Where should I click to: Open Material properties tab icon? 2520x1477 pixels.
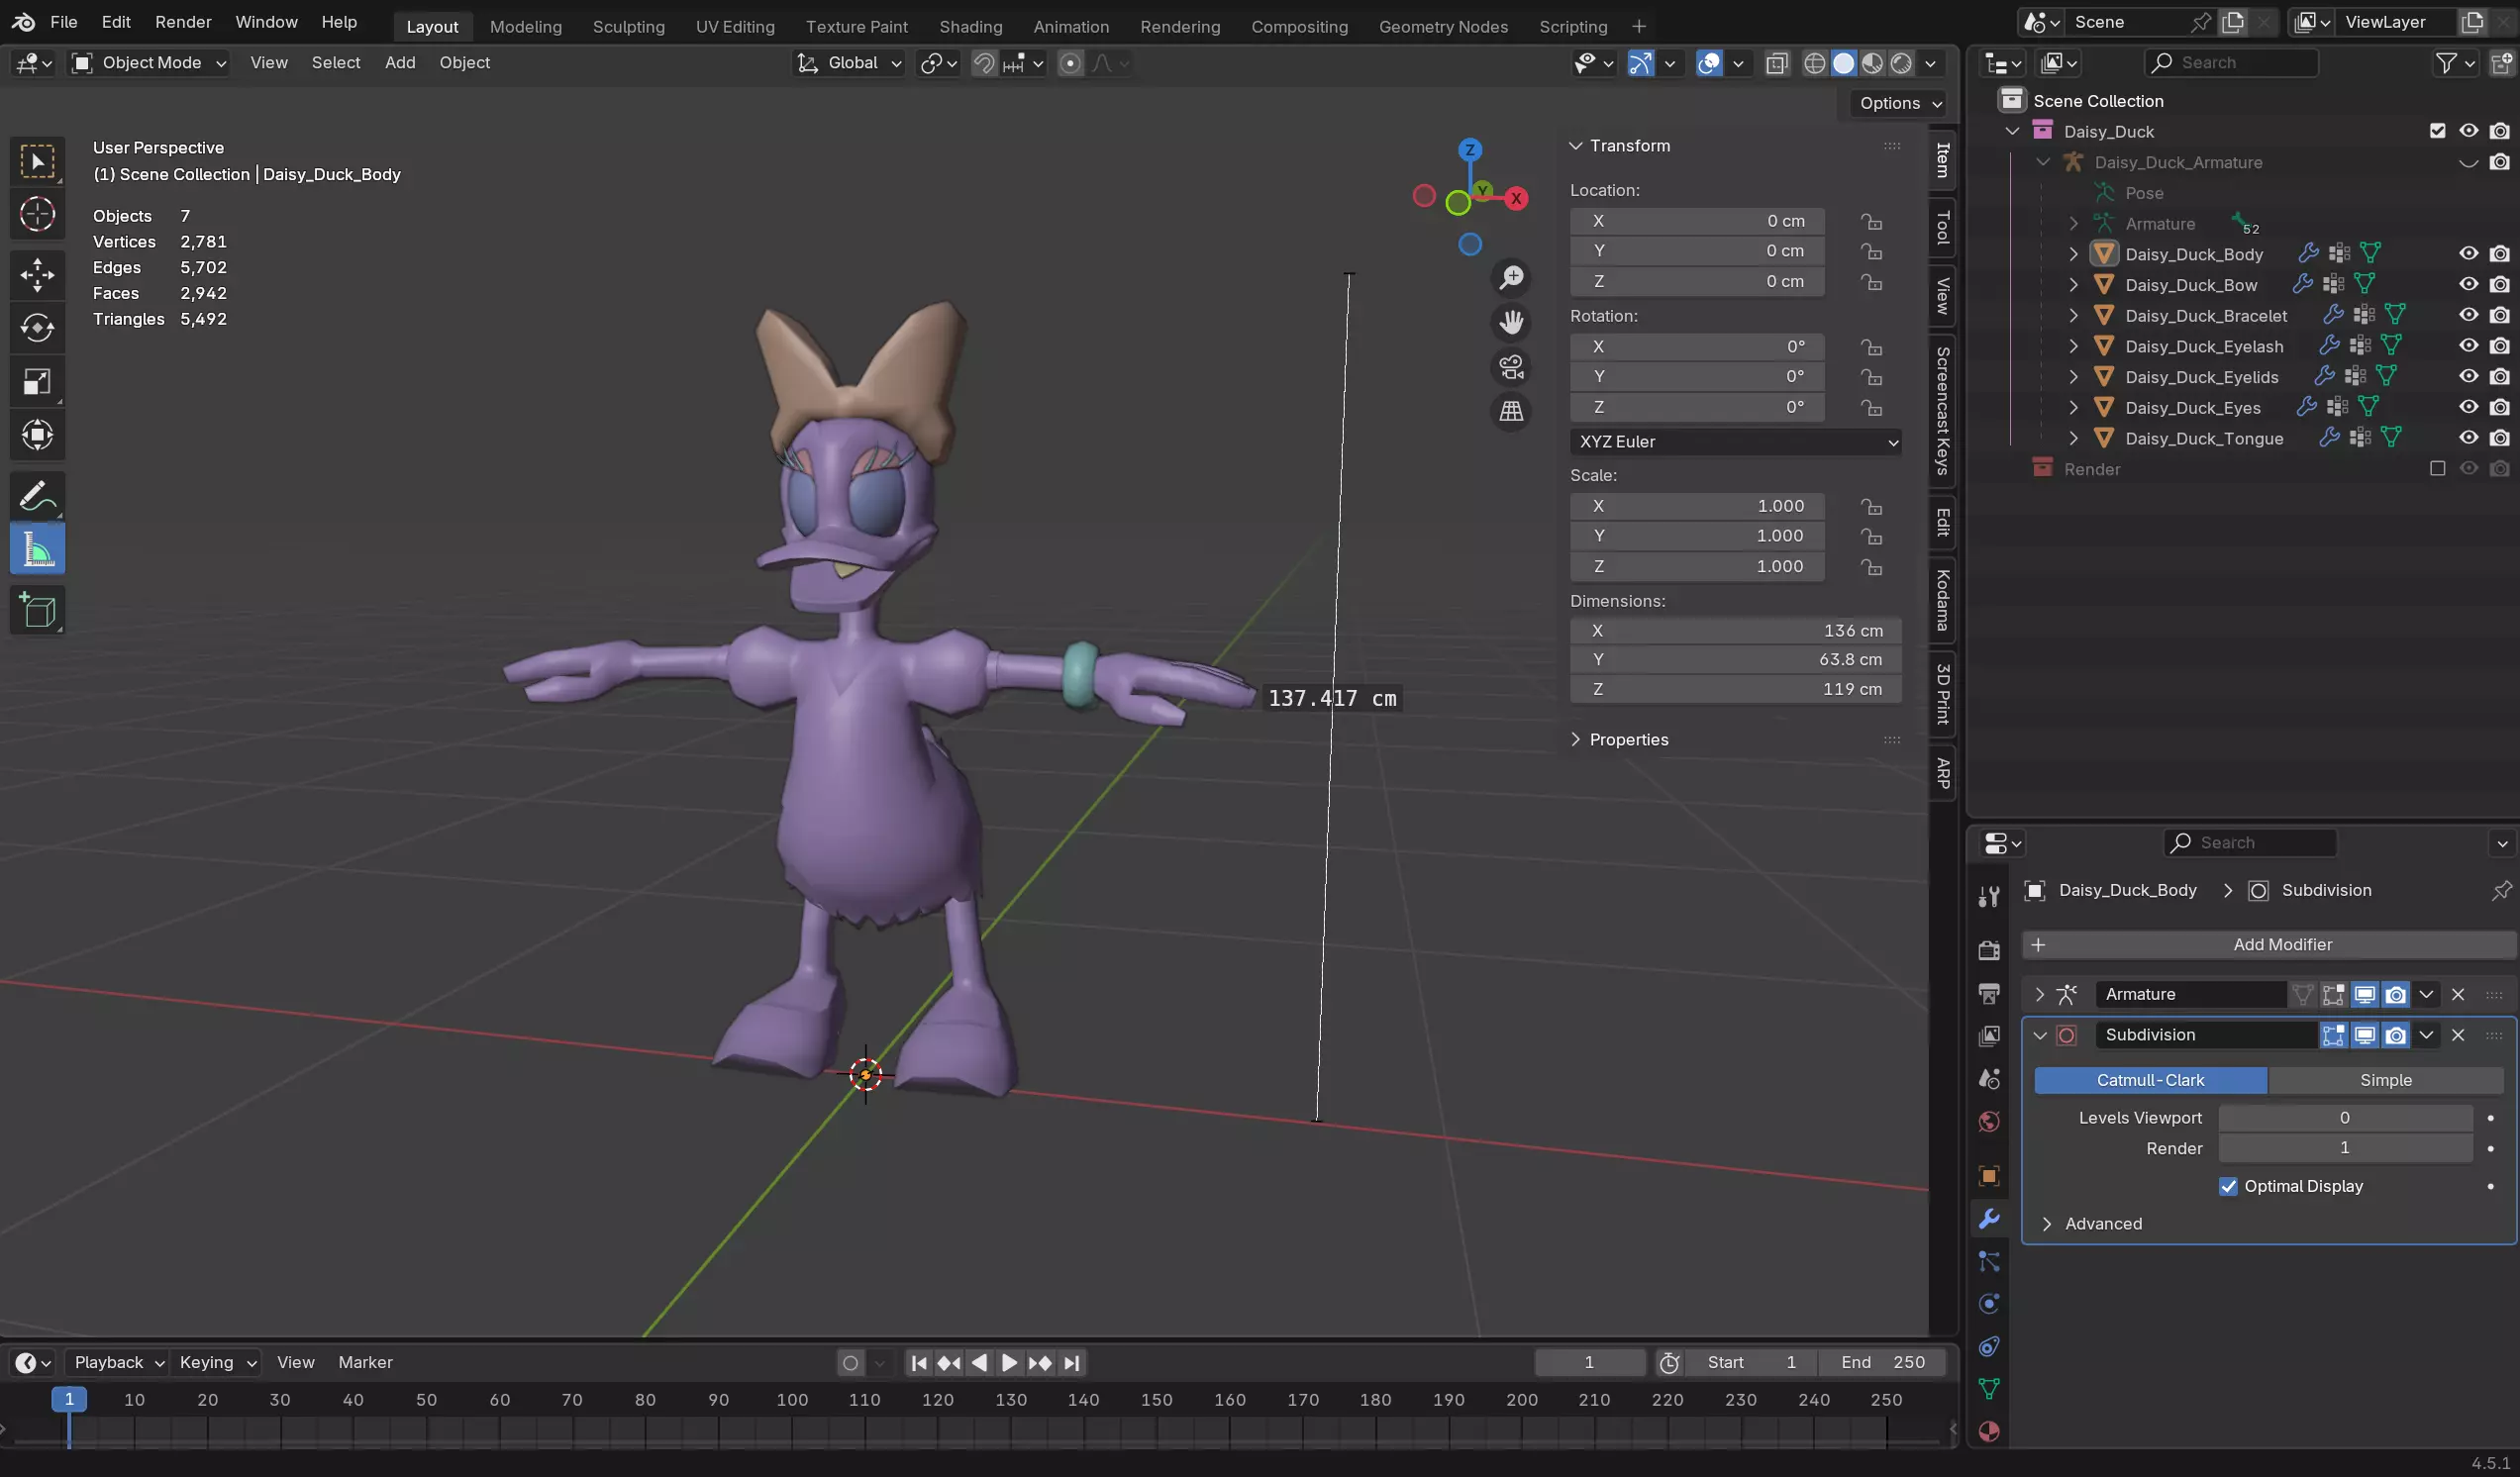[1989, 1431]
